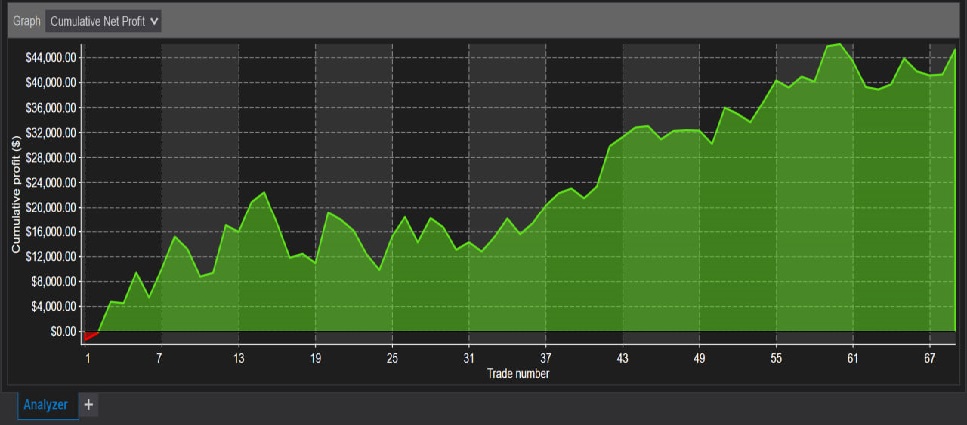Click the $12,000.00 y-axis label

pos(50,256)
